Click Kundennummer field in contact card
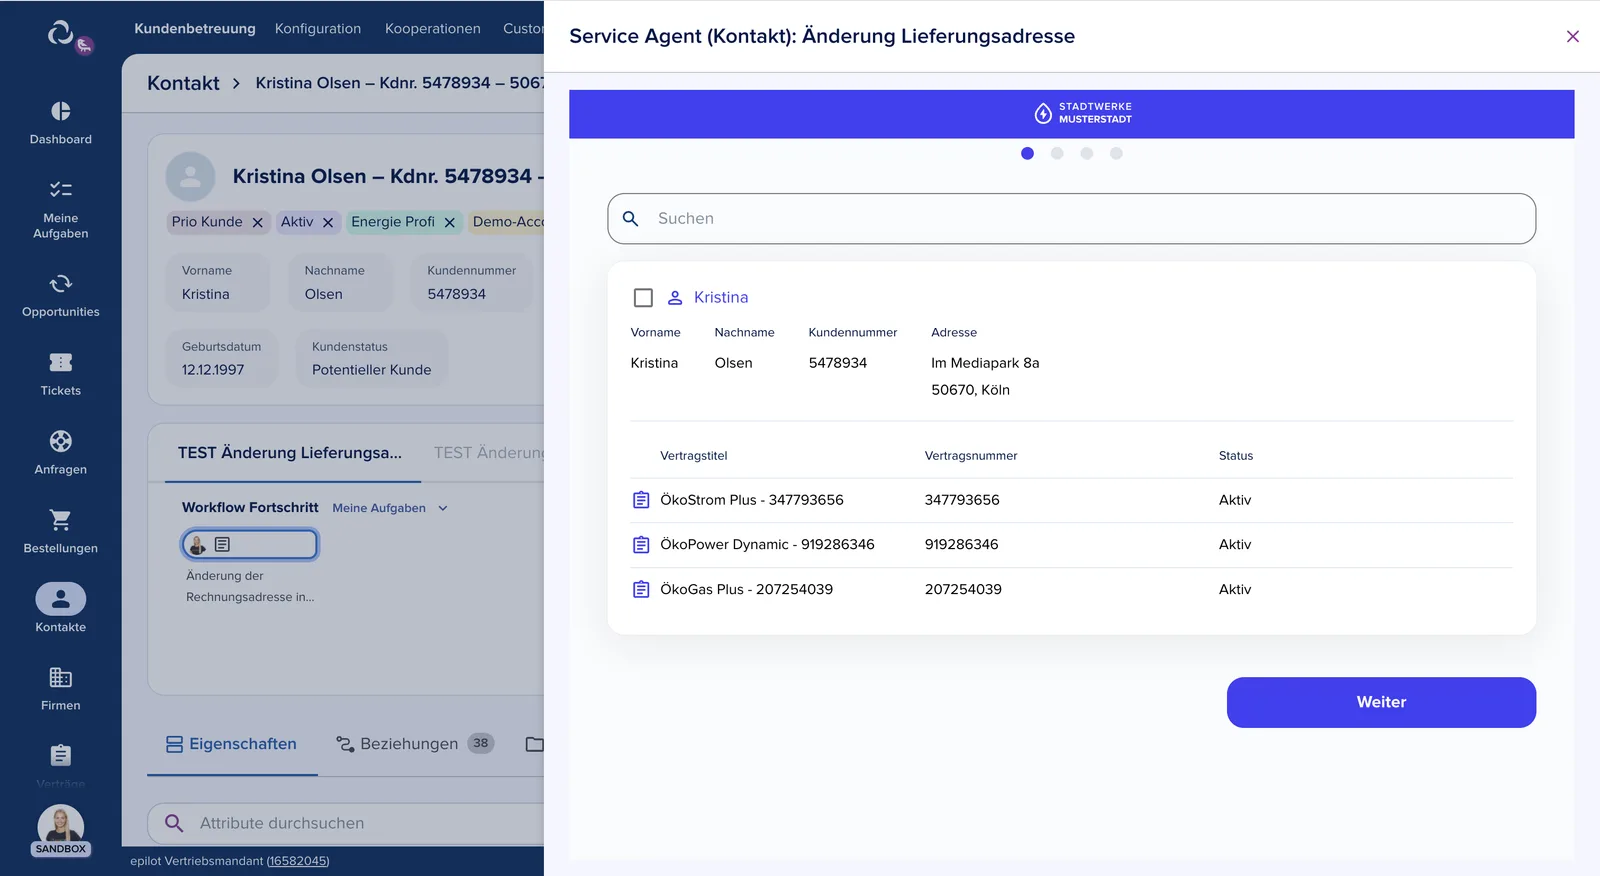 [x=471, y=283]
